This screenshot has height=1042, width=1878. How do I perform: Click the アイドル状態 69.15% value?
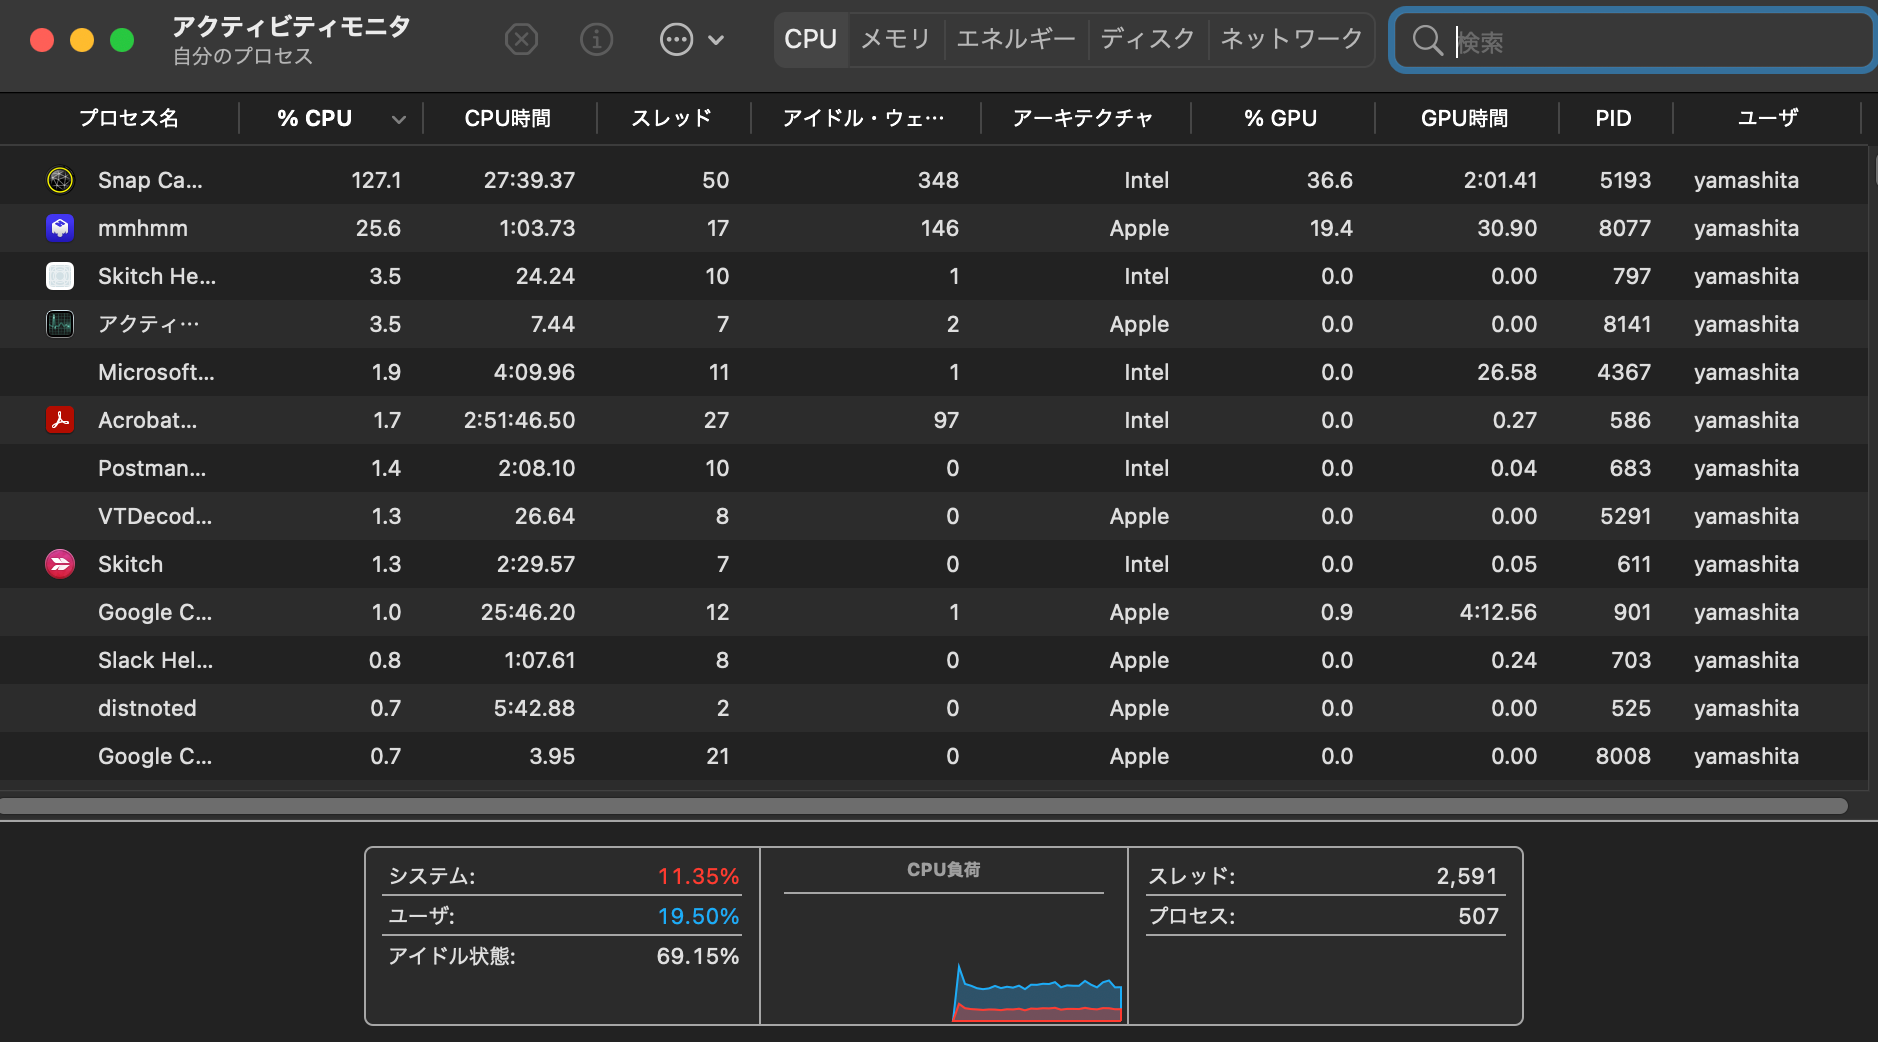pos(698,956)
